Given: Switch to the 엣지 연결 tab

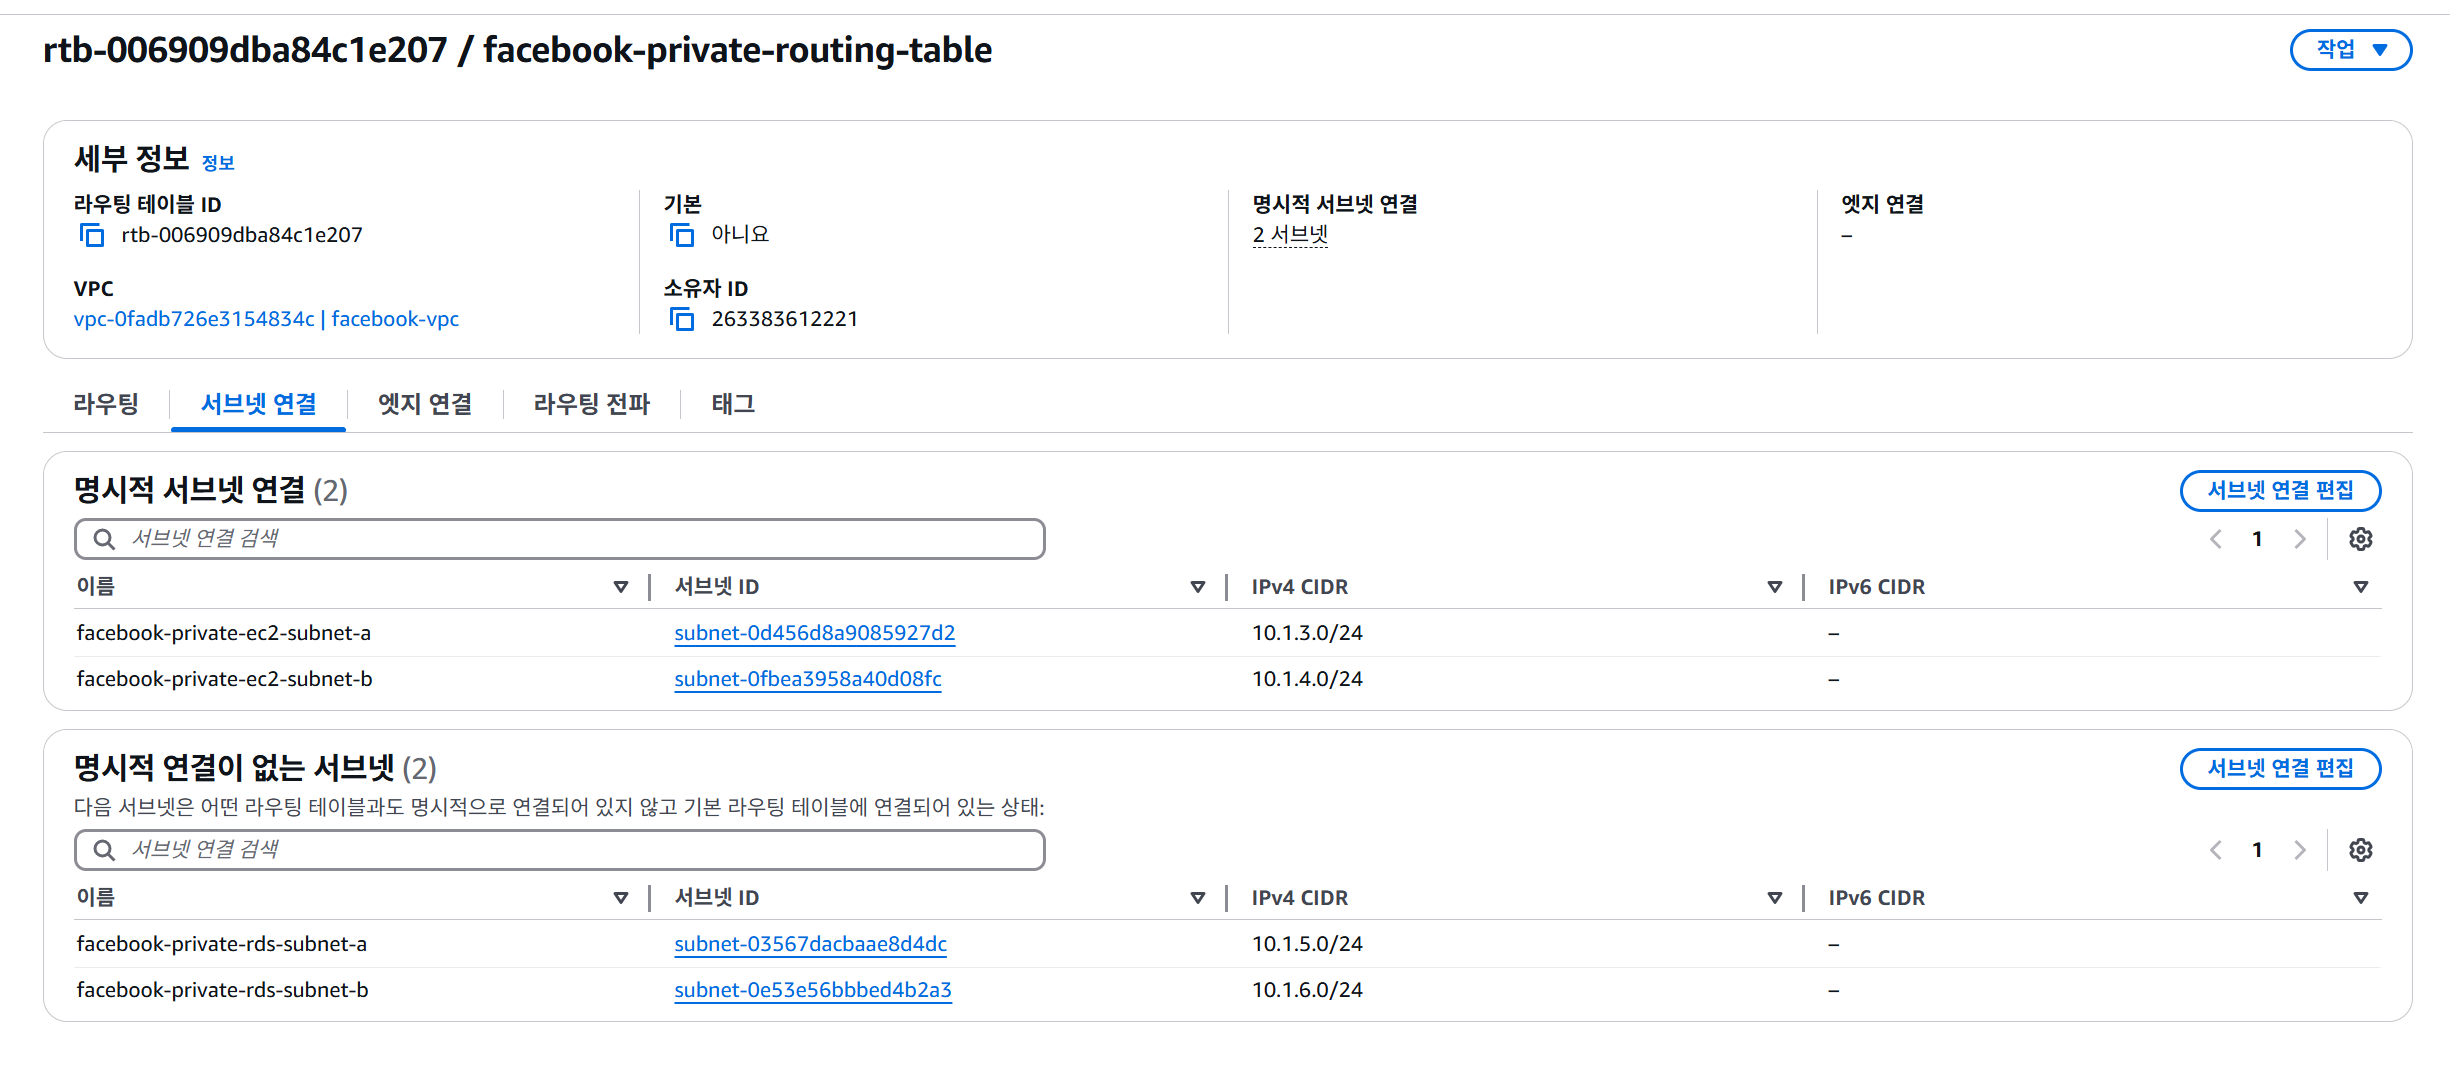Looking at the screenshot, I should click(425, 405).
